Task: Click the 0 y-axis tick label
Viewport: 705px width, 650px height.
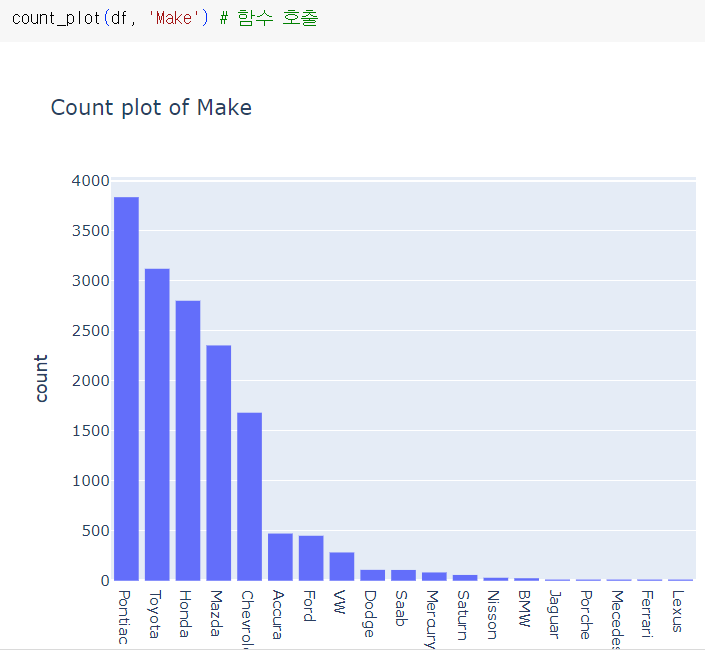Action: pyautogui.click(x=105, y=581)
